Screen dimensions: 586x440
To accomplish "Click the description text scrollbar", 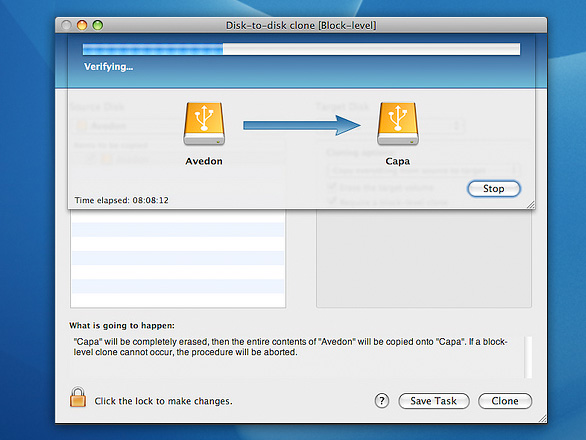I will (528, 357).
